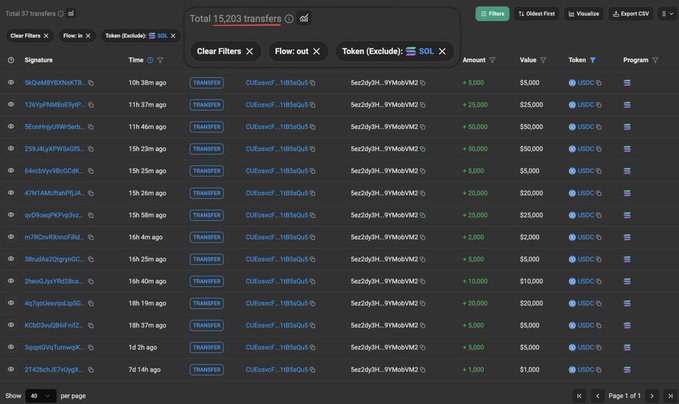The height and width of the screenshot is (404, 679).
Task: Remove the Flow: In filter chip
Action: [x=88, y=36]
